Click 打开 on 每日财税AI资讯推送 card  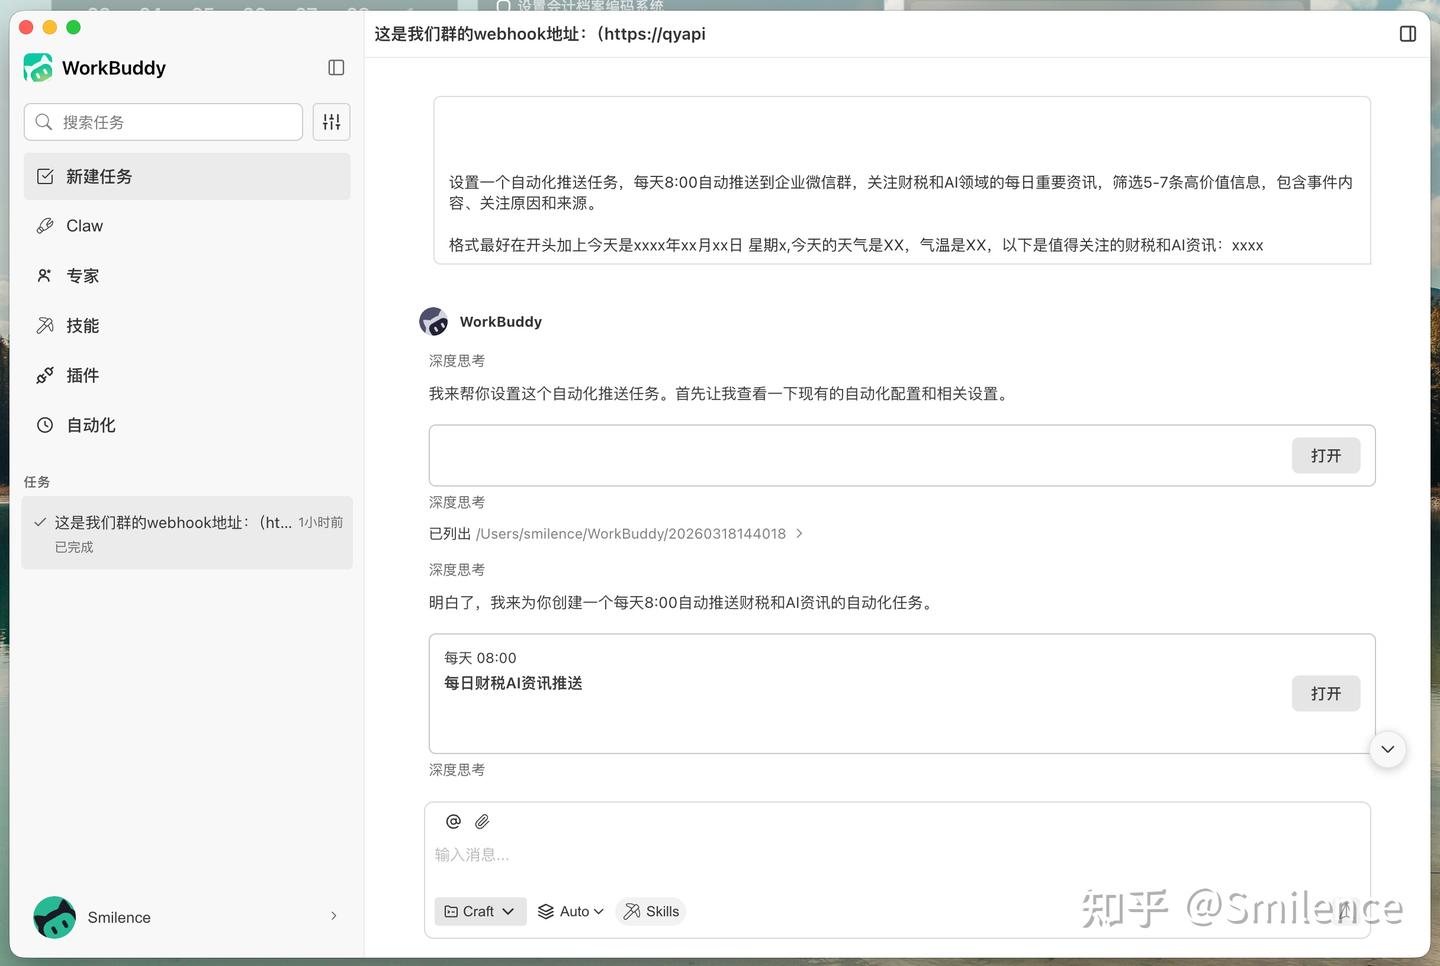tap(1326, 694)
